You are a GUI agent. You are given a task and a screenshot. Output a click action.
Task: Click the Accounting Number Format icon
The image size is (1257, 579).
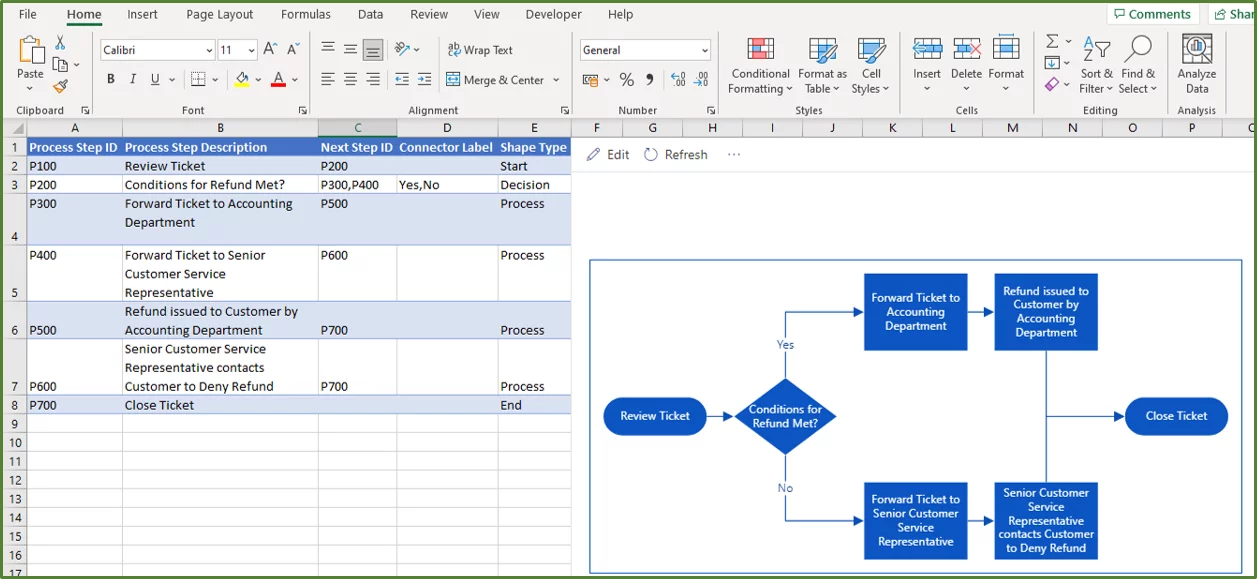pos(590,80)
